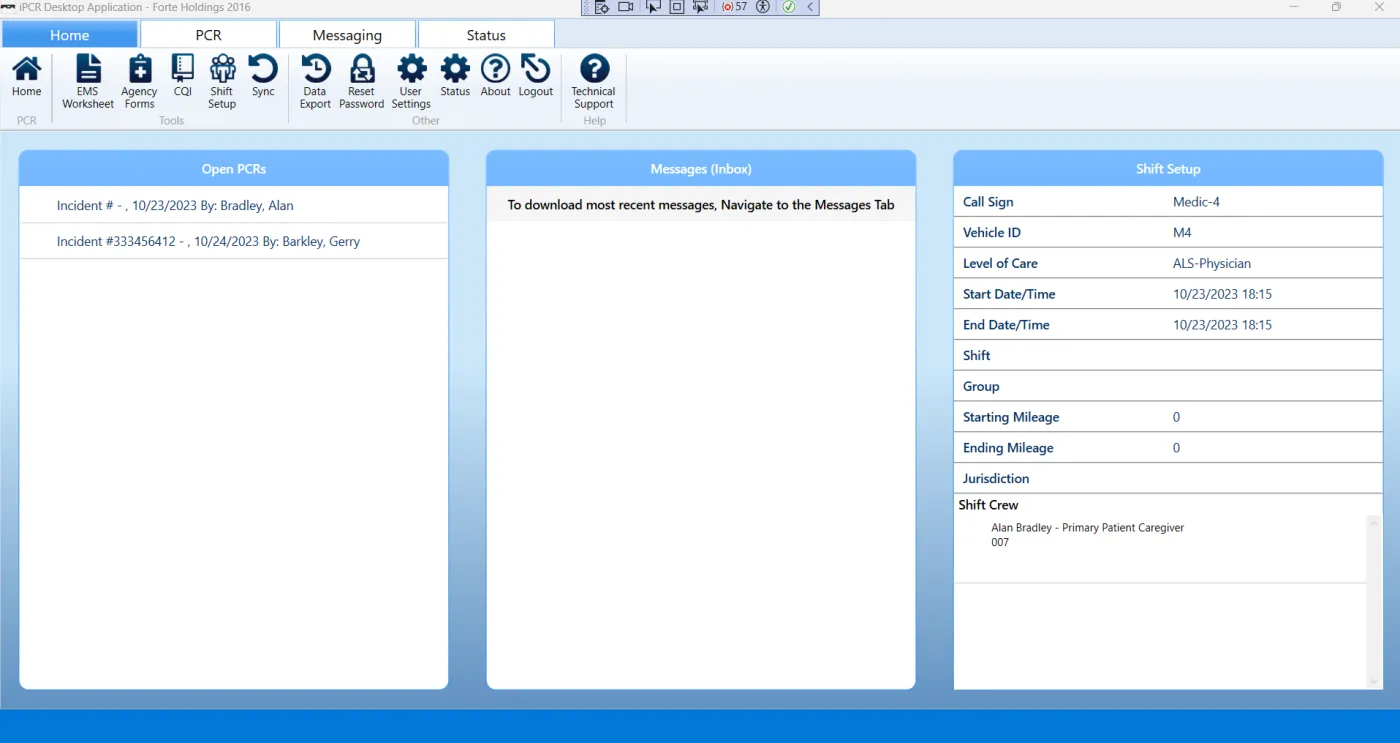Open Shift Setup from the ribbon

[x=222, y=82]
